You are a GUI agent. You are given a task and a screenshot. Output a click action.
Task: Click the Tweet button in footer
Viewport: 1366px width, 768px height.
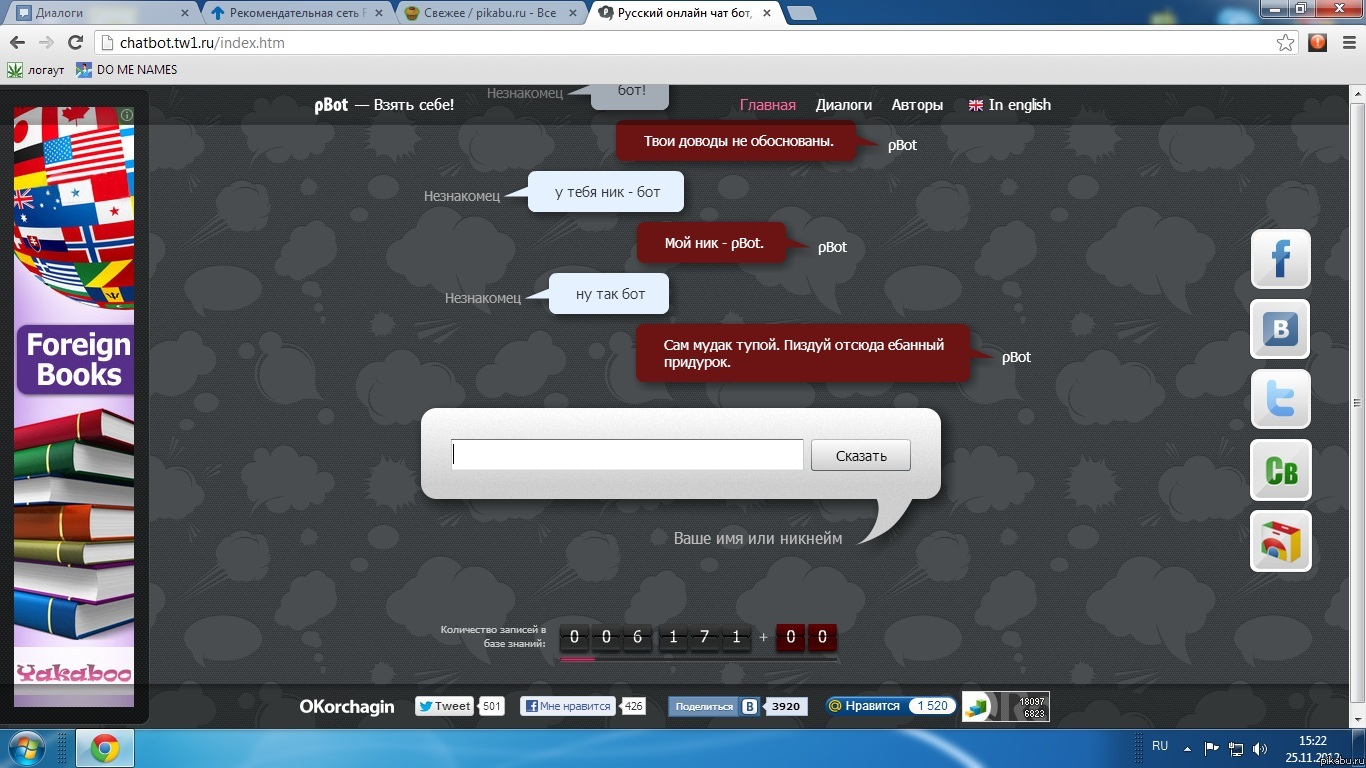(x=444, y=706)
